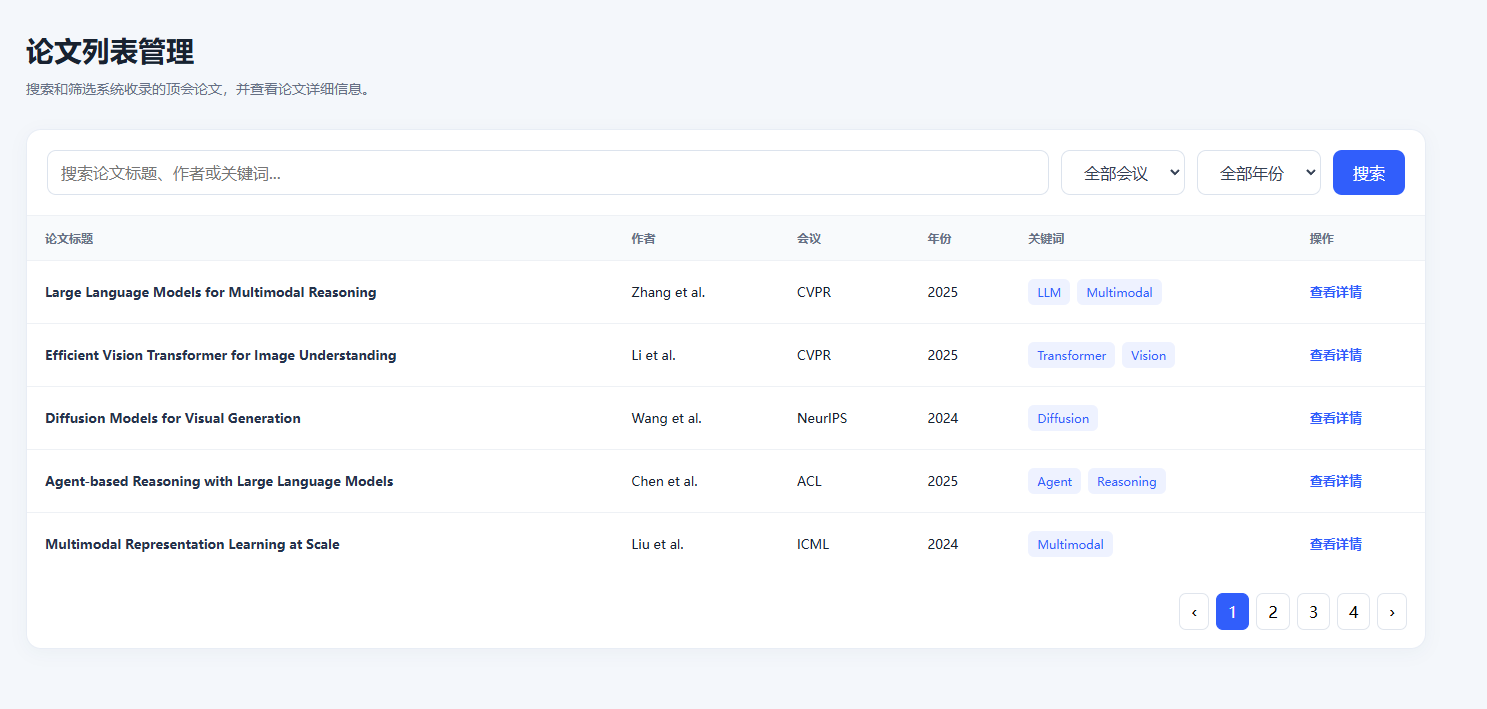The height and width of the screenshot is (709, 1487).
Task: Open the 全部会议 conference dropdown
Action: [x=1123, y=173]
